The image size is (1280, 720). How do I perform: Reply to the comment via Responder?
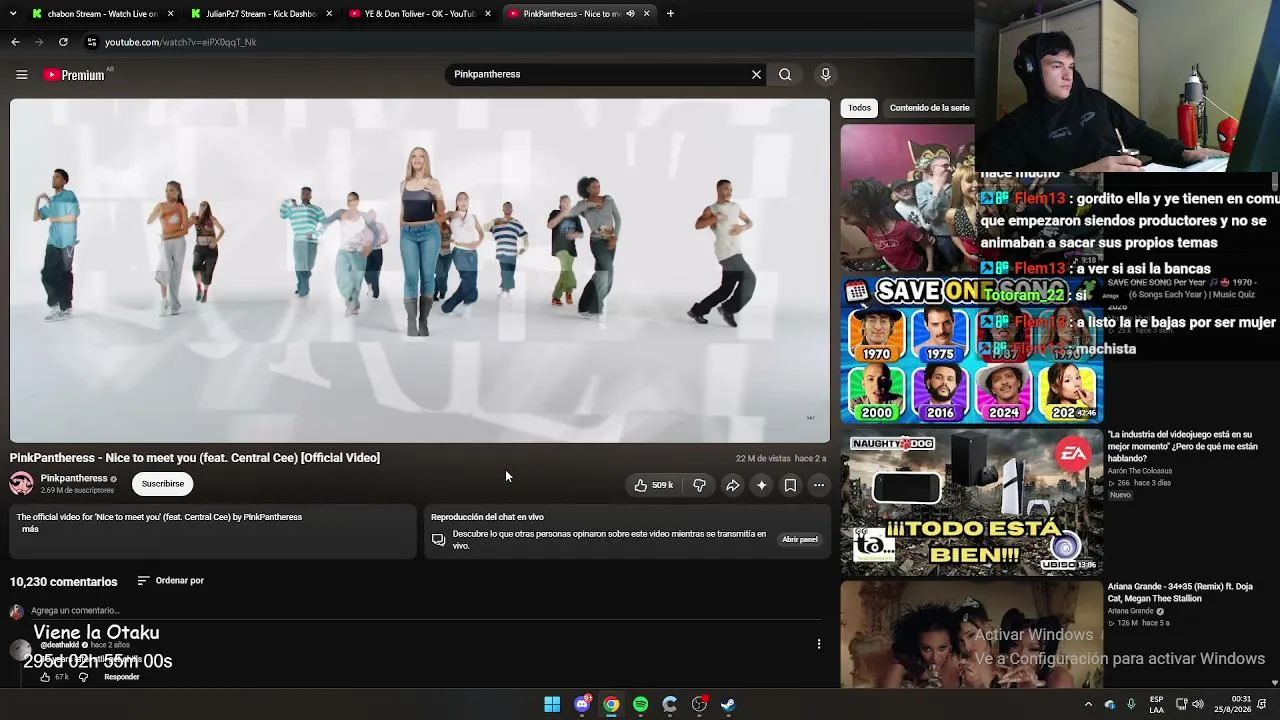(122, 677)
